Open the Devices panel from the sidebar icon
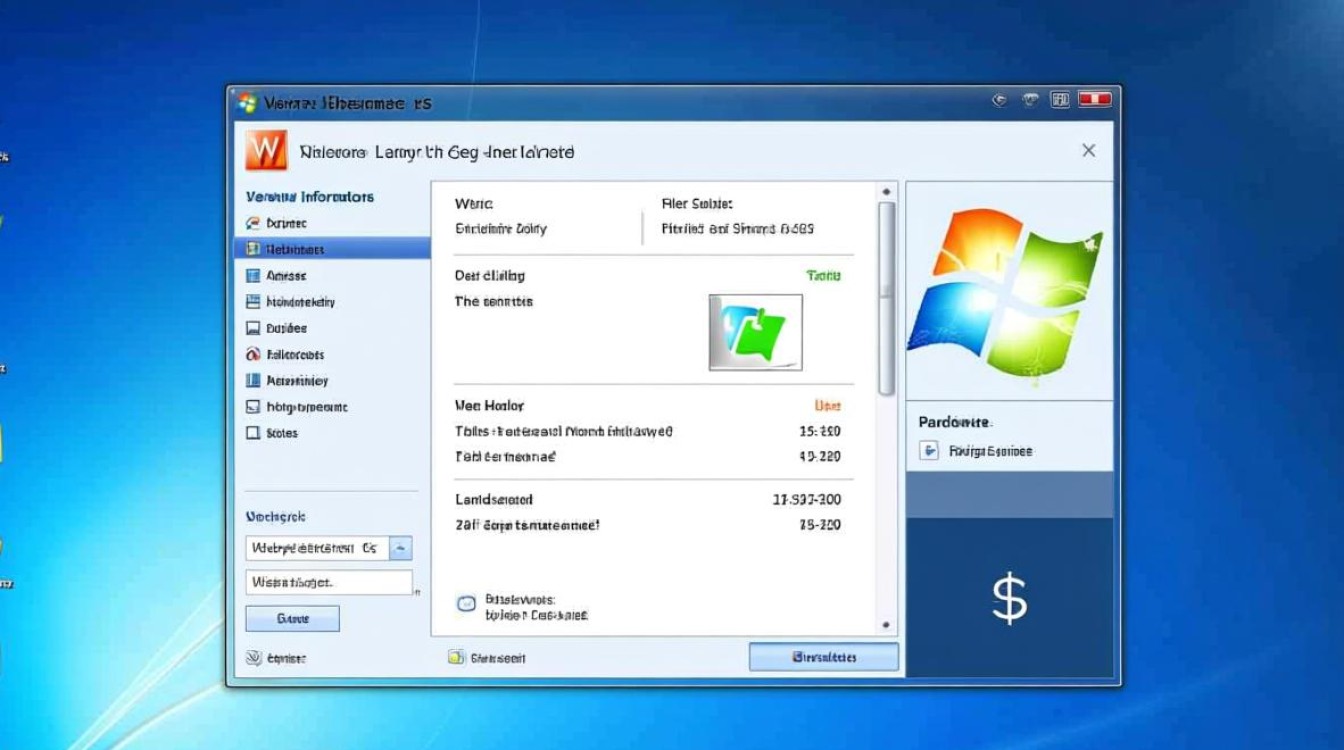The height and width of the screenshot is (750, 1344). pos(255,328)
